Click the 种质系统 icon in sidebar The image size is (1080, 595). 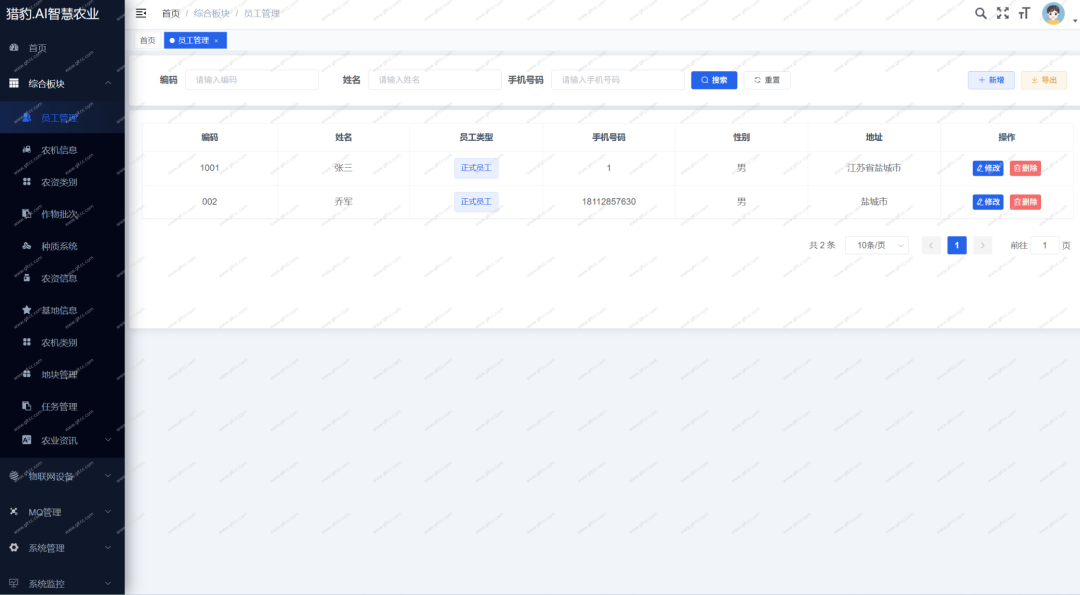(x=26, y=246)
